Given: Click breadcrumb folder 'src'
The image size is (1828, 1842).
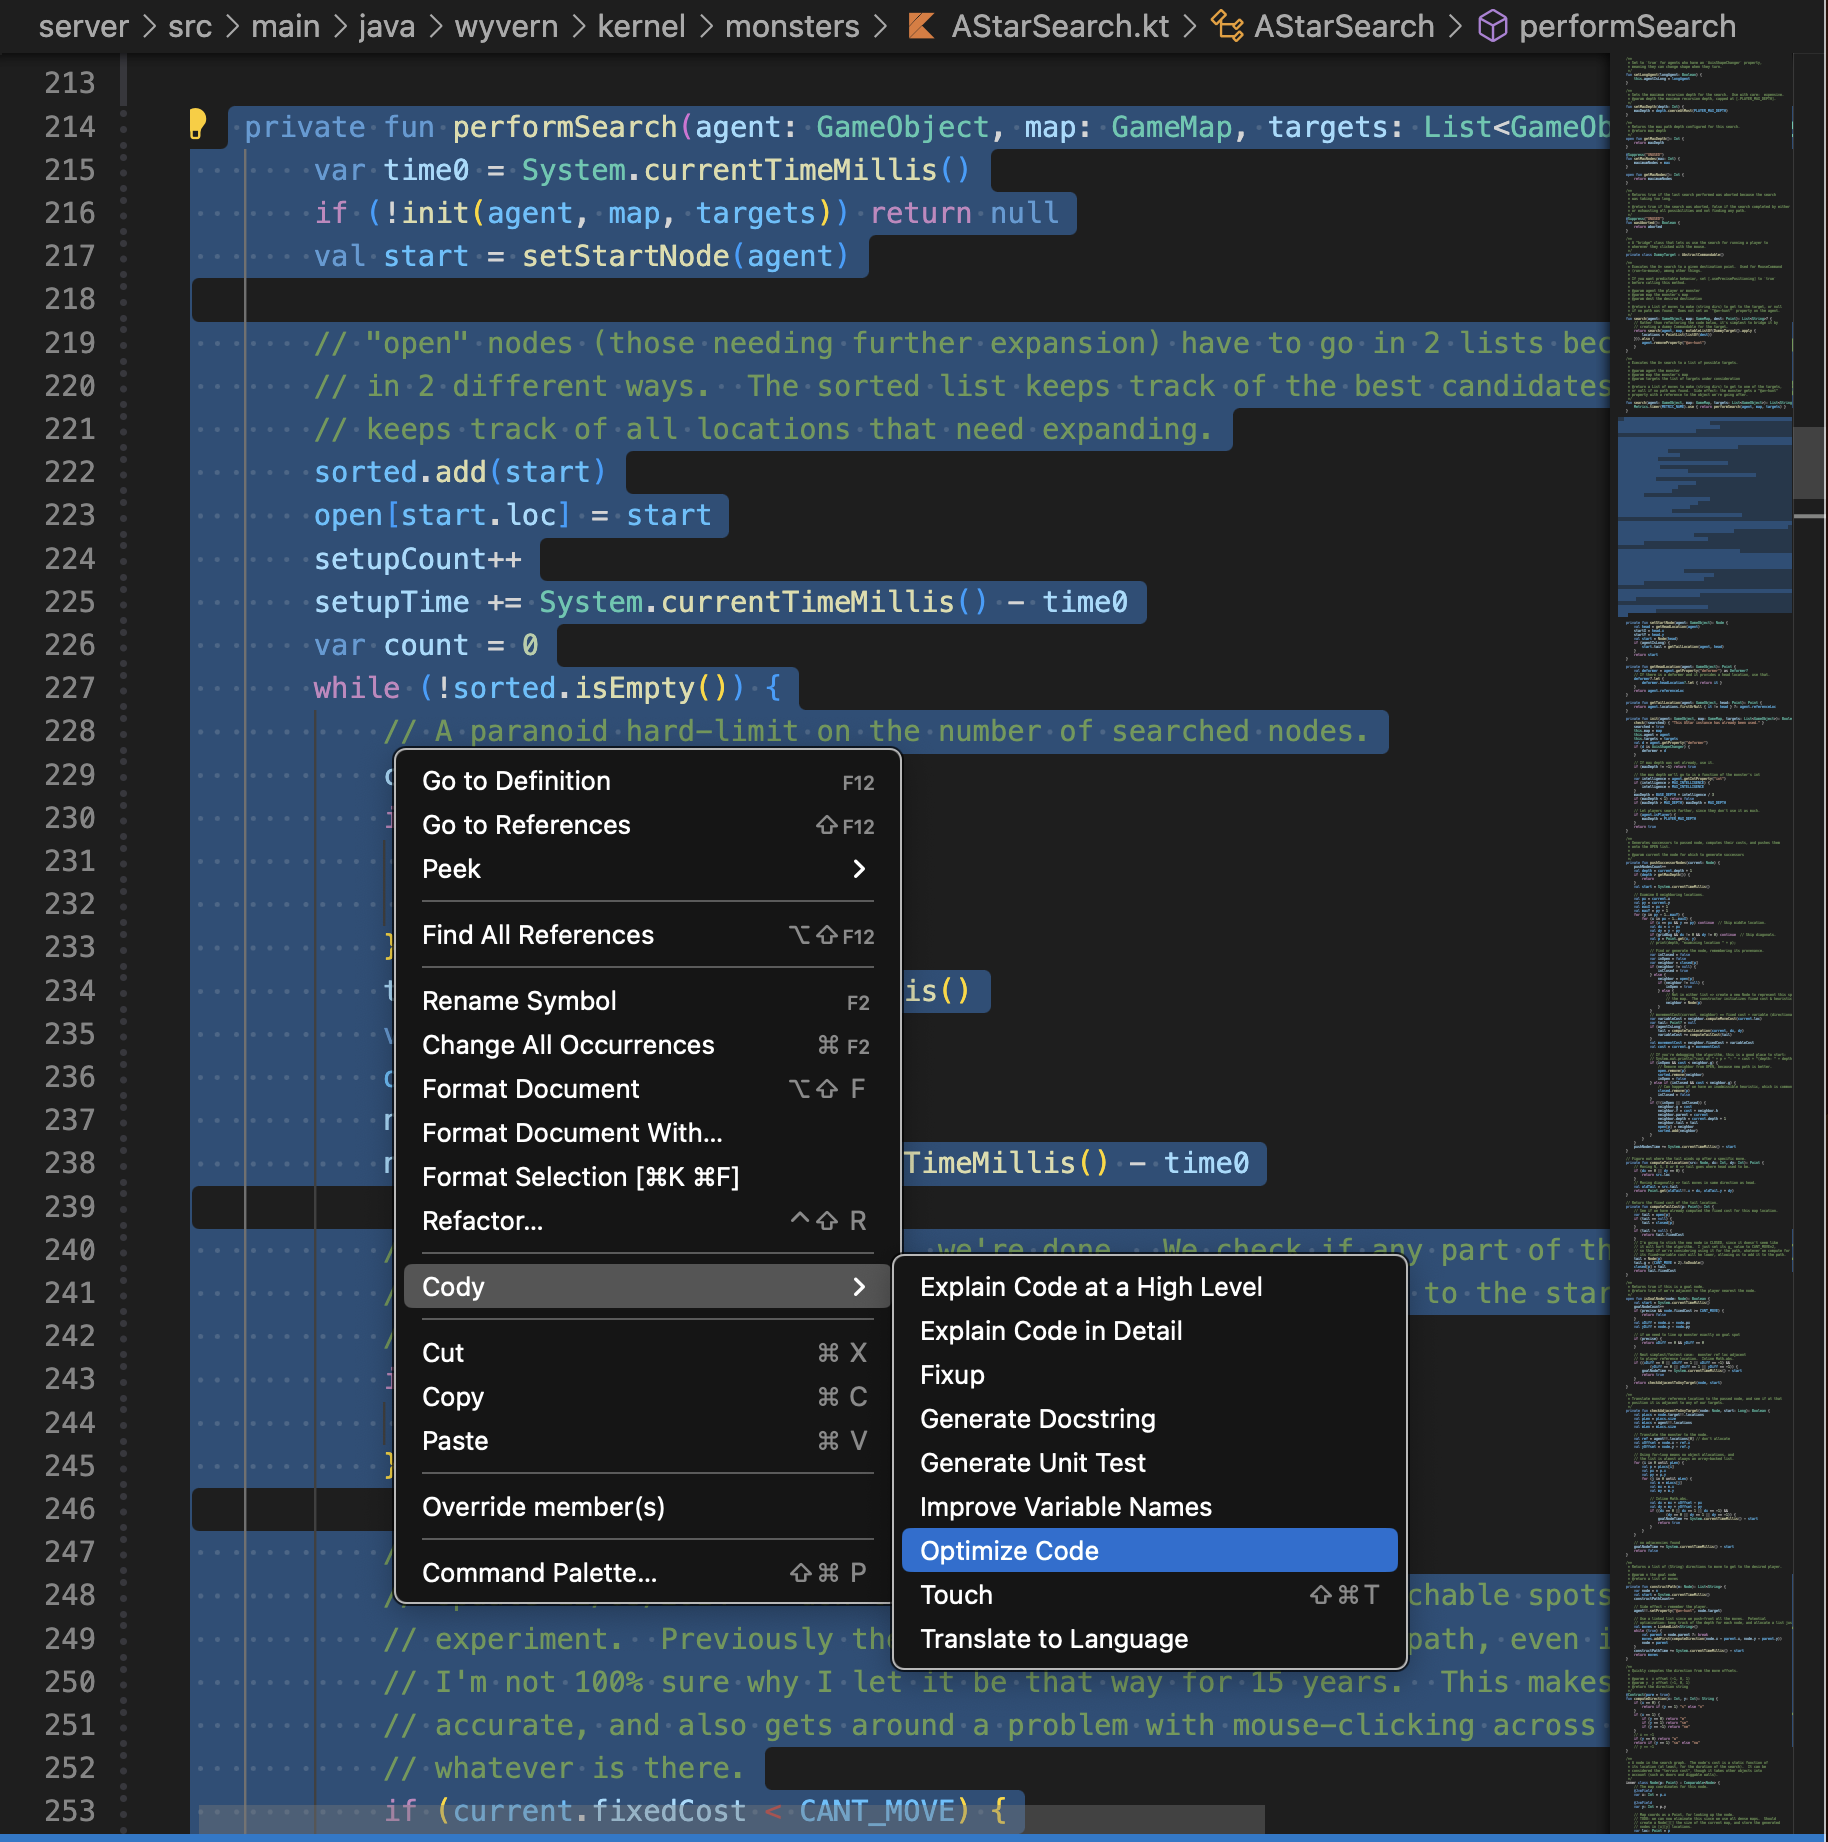Looking at the screenshot, I should point(190,26).
